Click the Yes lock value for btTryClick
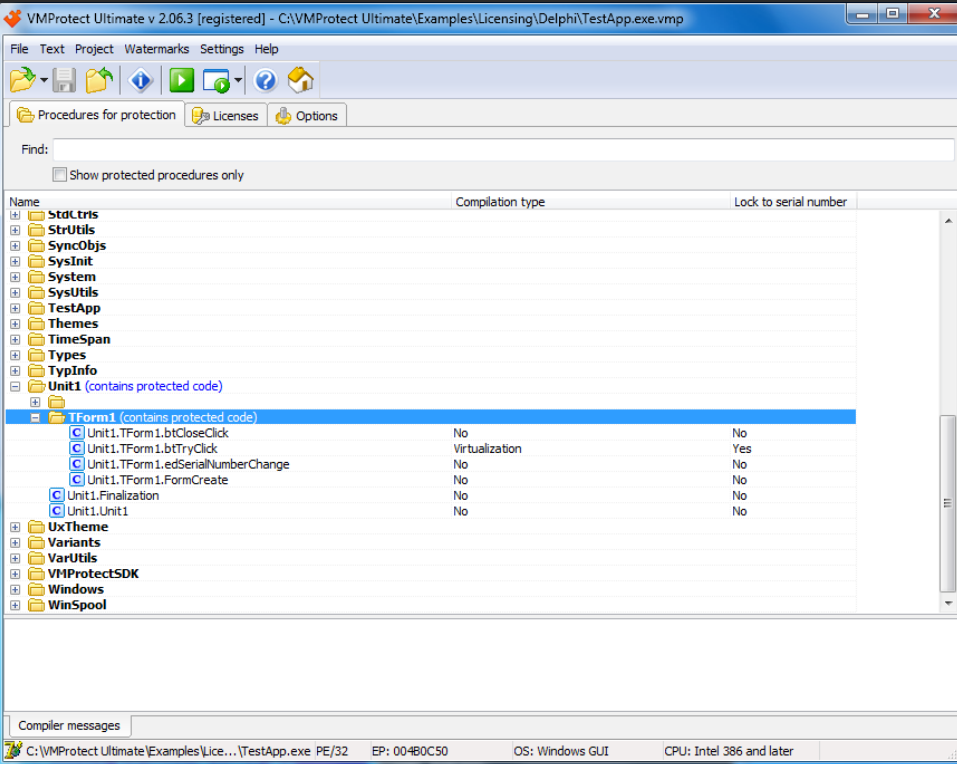 [742, 449]
